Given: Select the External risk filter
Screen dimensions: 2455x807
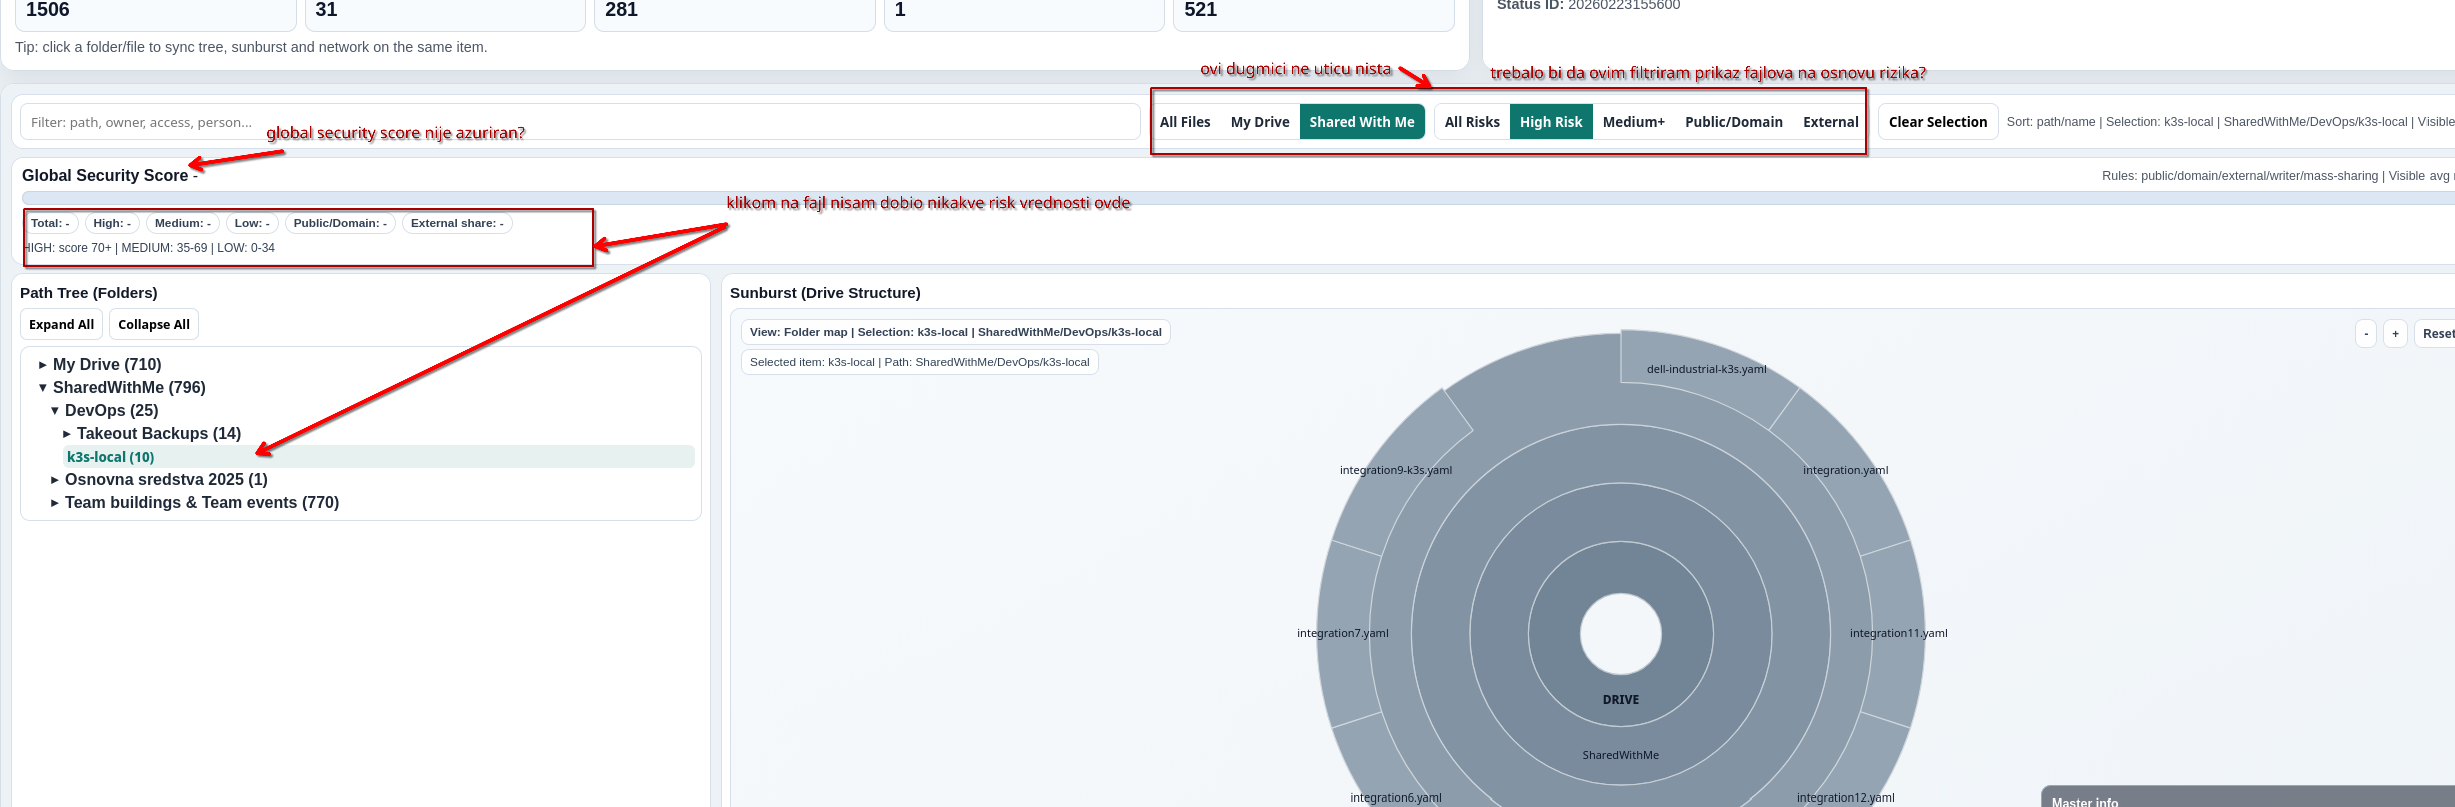Looking at the screenshot, I should click(1830, 122).
